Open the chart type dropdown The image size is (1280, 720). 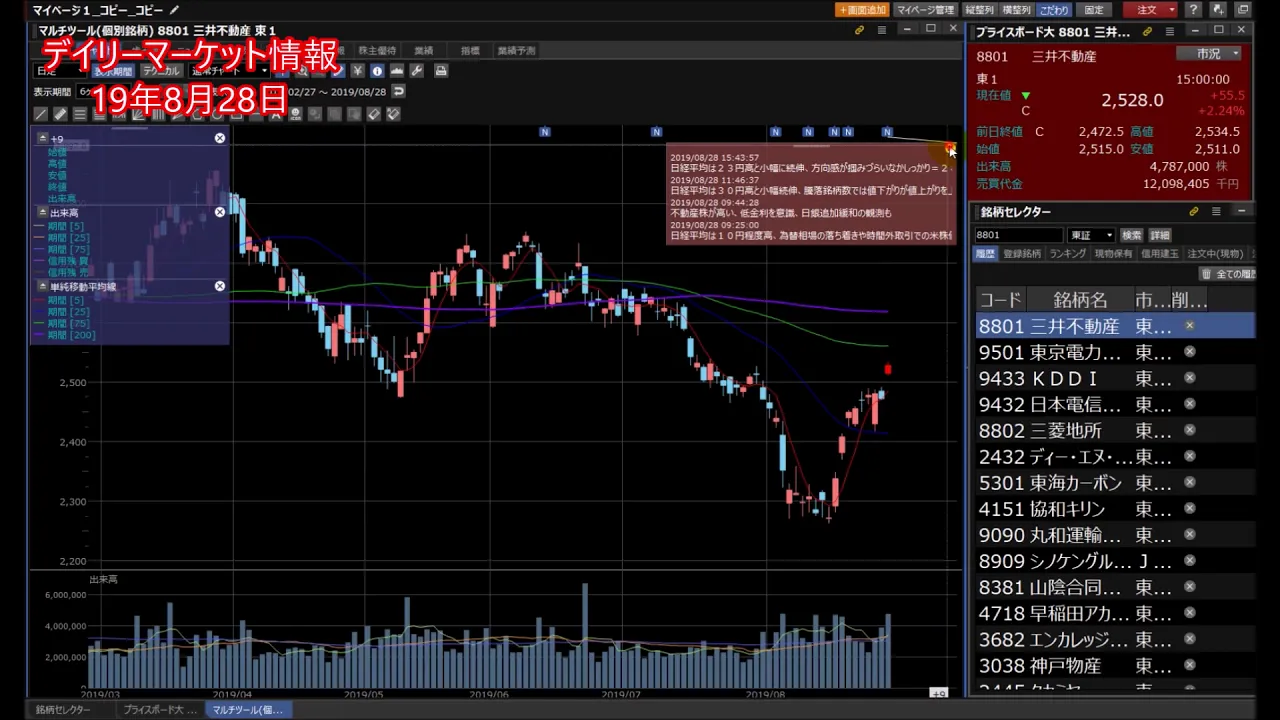coord(229,71)
